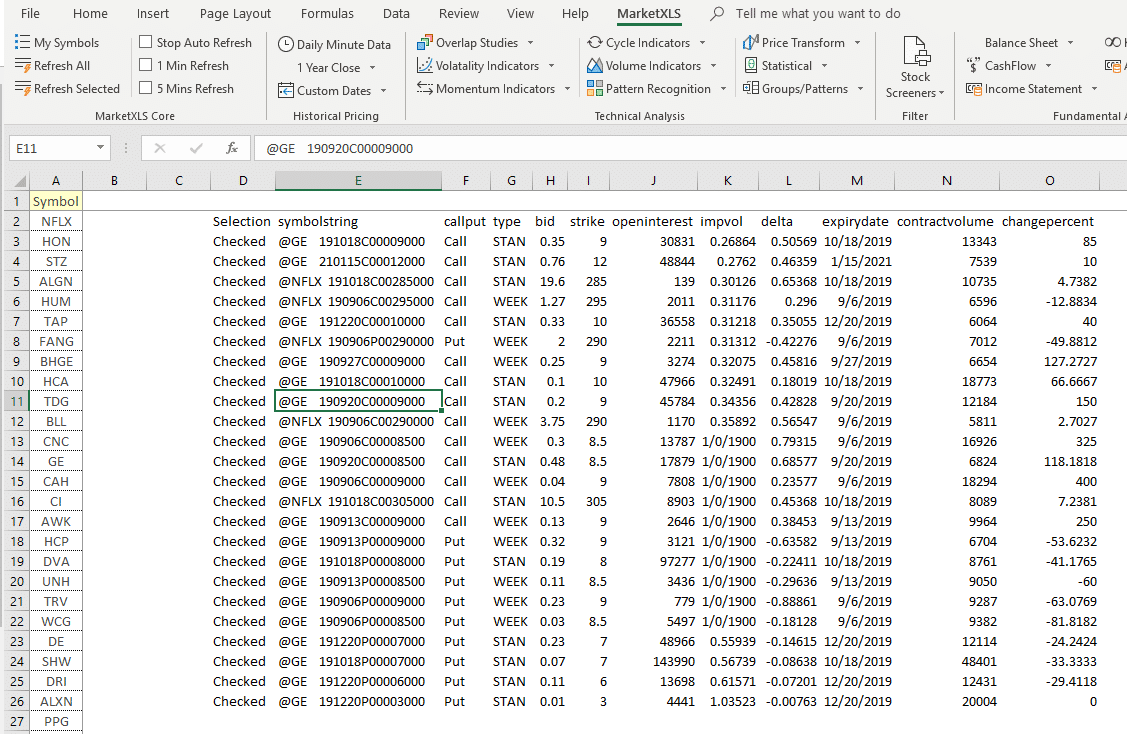Screen dimensions: 1127x734
Task: Expand Overlap Studies dropdown arrow
Action: [x=530, y=42]
